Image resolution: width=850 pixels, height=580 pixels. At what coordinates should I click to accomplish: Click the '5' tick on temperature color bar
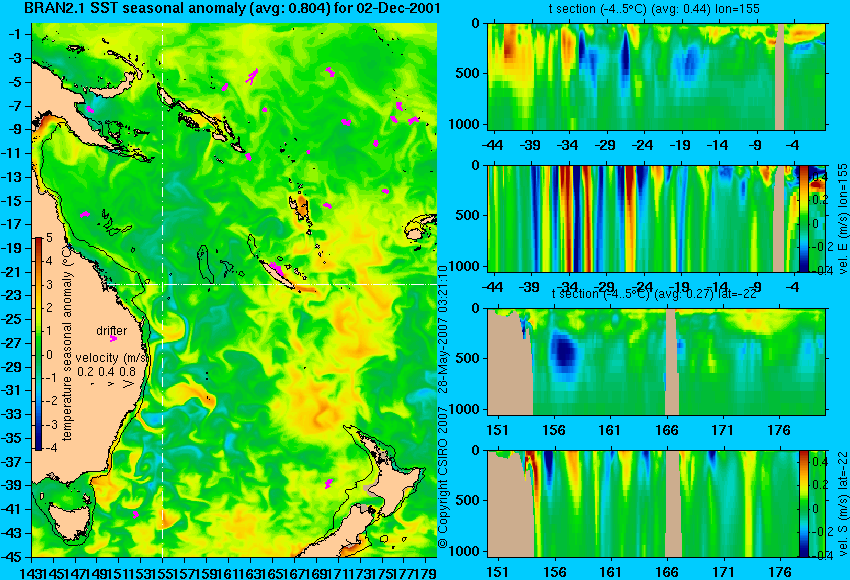point(49,237)
